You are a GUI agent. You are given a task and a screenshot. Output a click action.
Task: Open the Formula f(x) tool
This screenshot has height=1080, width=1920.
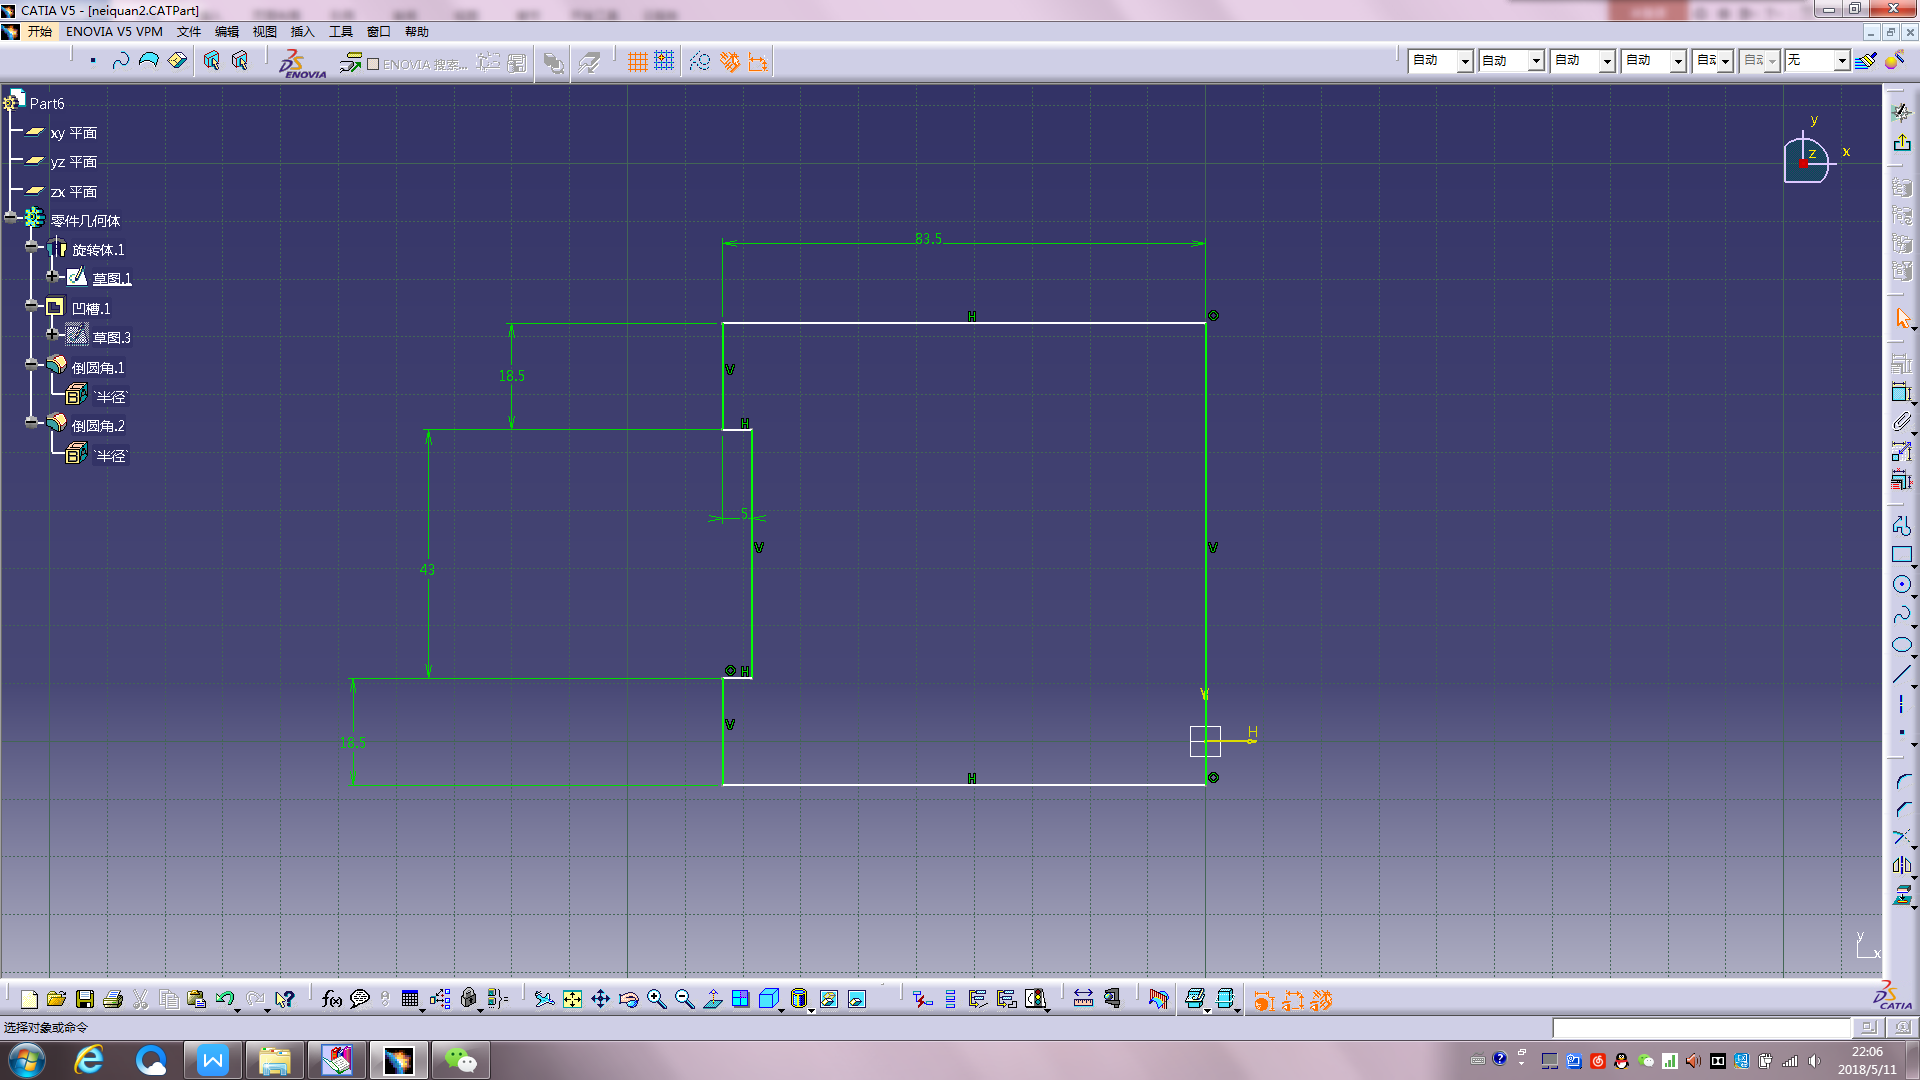point(332,999)
